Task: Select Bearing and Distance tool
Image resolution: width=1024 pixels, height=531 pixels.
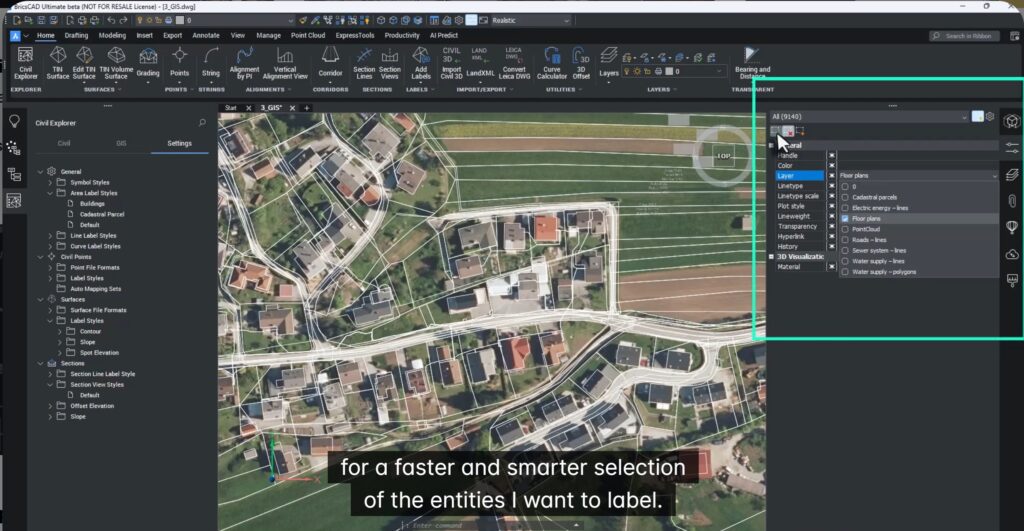Action: tap(752, 63)
